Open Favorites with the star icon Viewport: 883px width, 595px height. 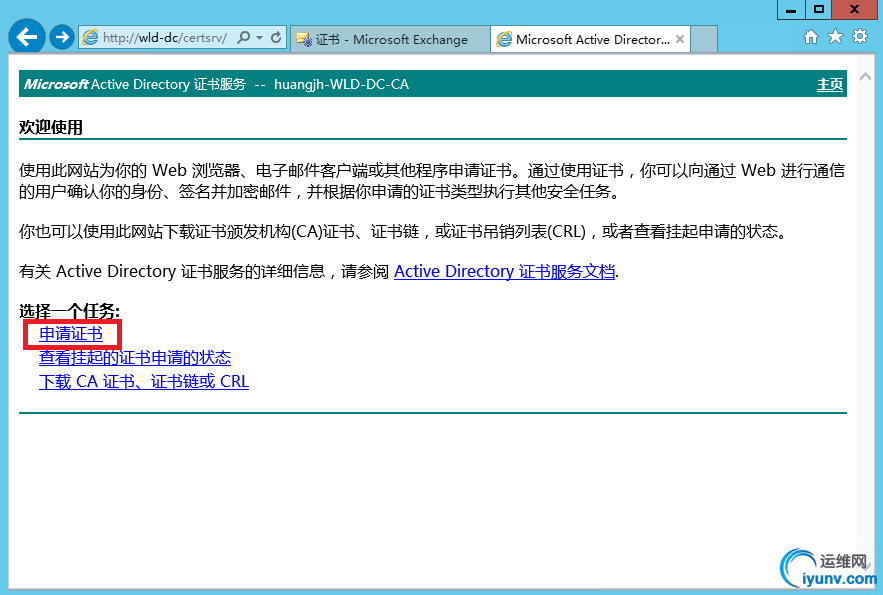[x=835, y=37]
